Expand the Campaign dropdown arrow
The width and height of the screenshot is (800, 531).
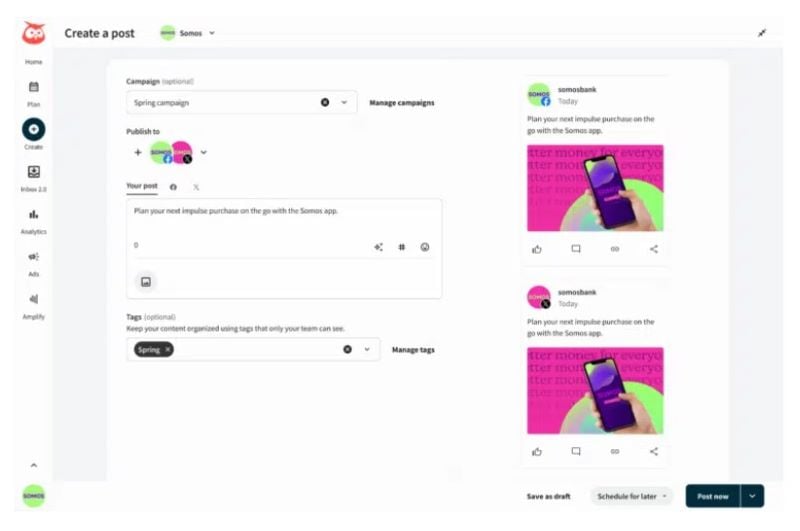pyautogui.click(x=344, y=103)
